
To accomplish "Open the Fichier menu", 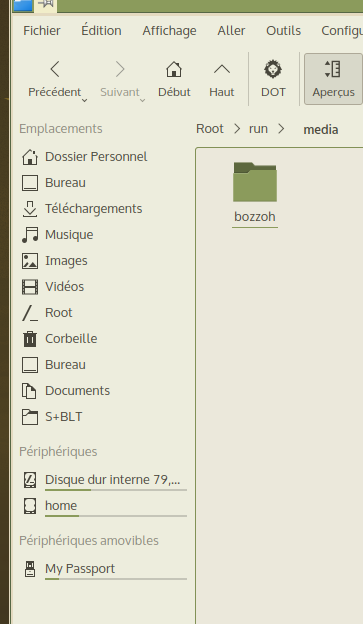I will (42, 31).
